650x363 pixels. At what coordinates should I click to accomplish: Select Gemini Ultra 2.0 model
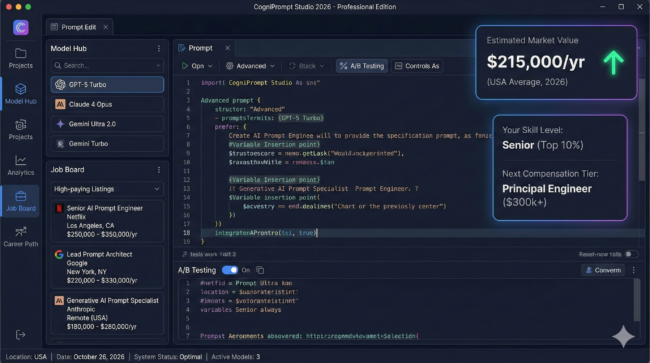tap(107, 124)
